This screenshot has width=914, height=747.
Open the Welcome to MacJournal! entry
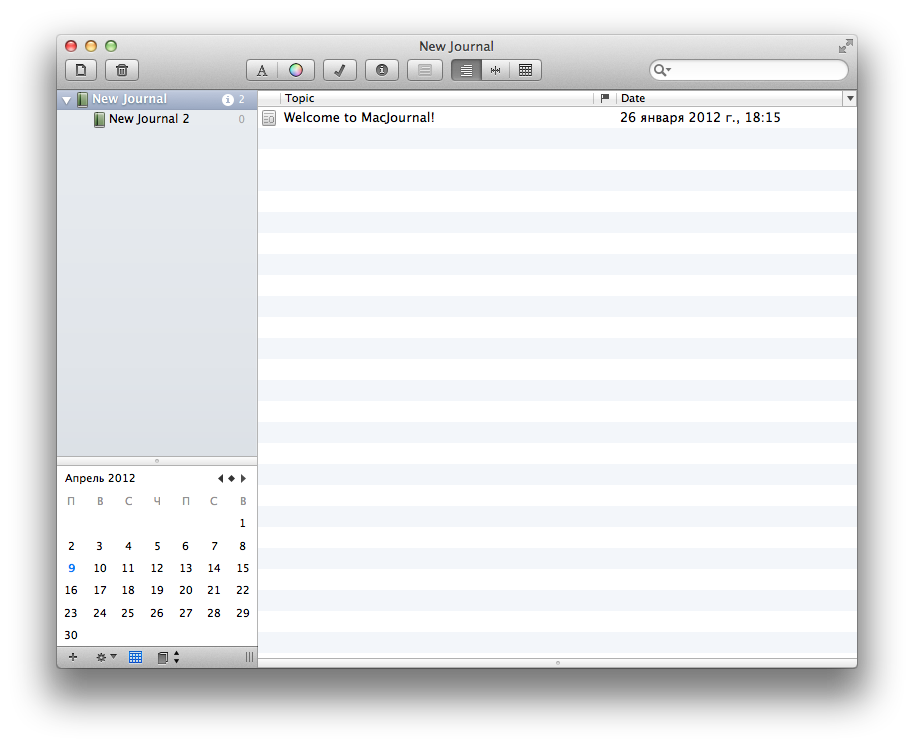pyautogui.click(x=359, y=118)
